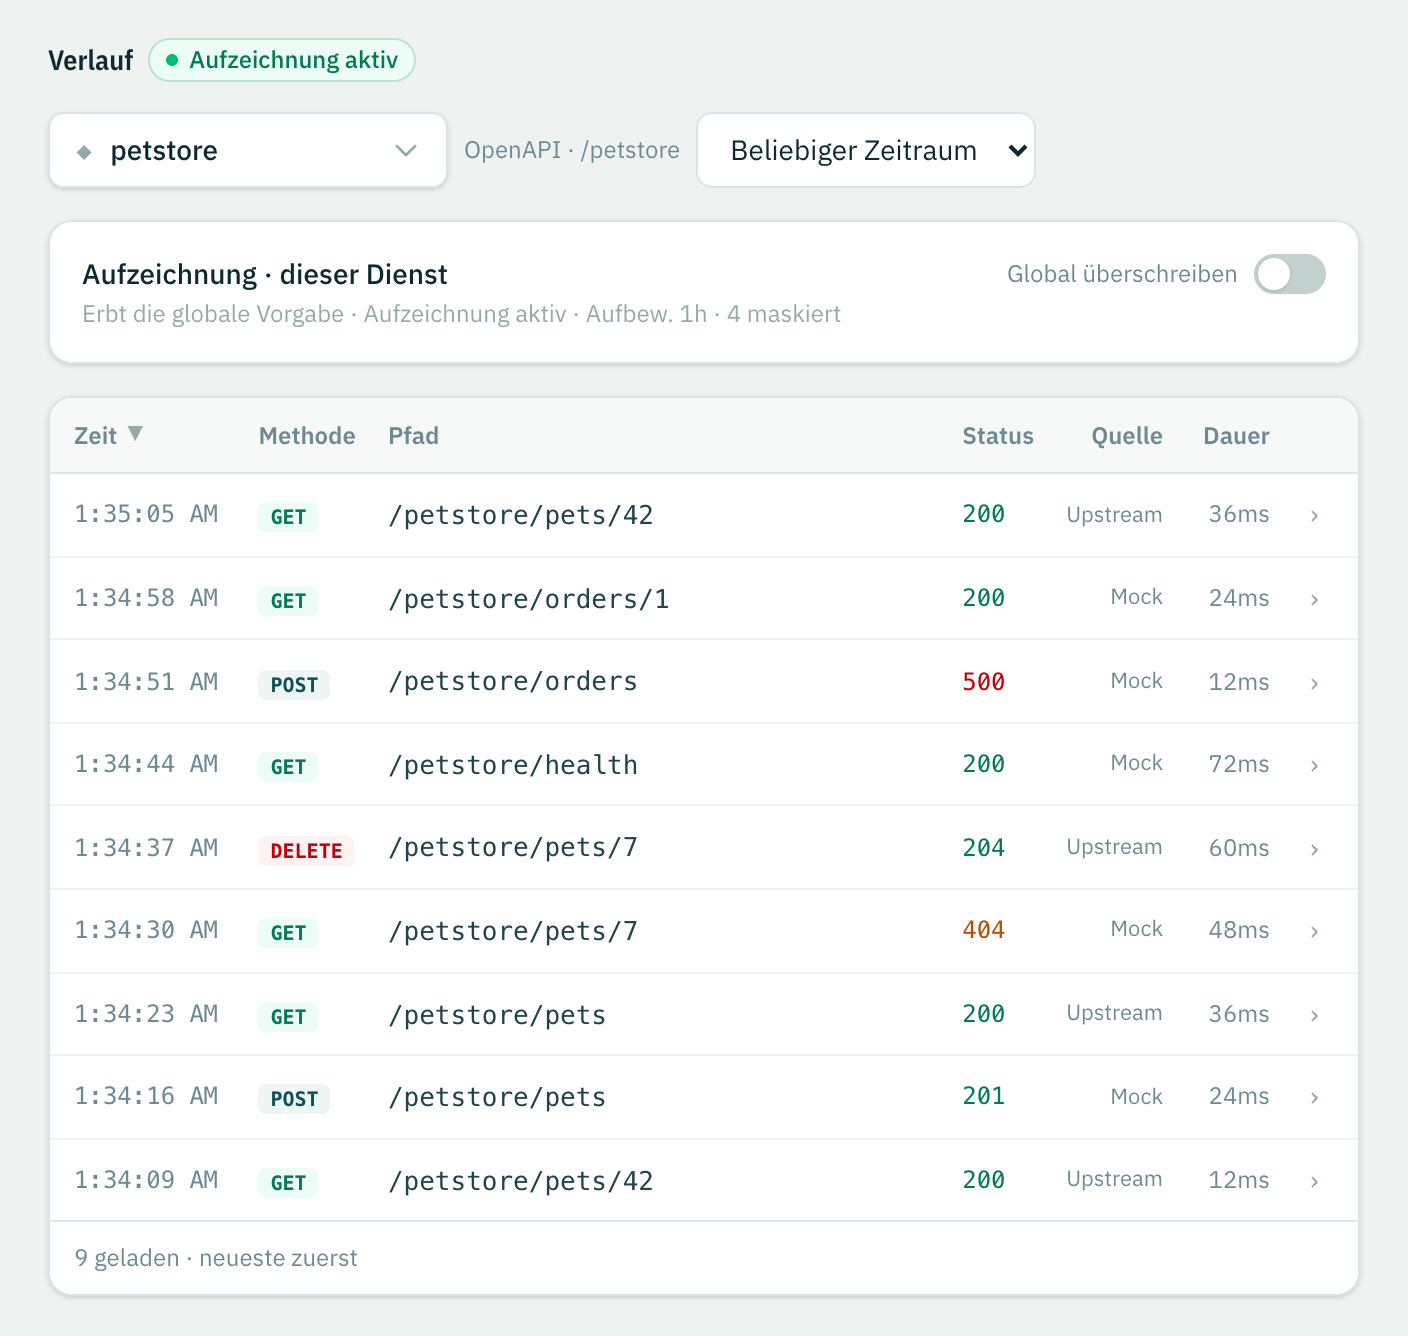
Task: Click the Verlauf page title
Action: click(x=91, y=60)
